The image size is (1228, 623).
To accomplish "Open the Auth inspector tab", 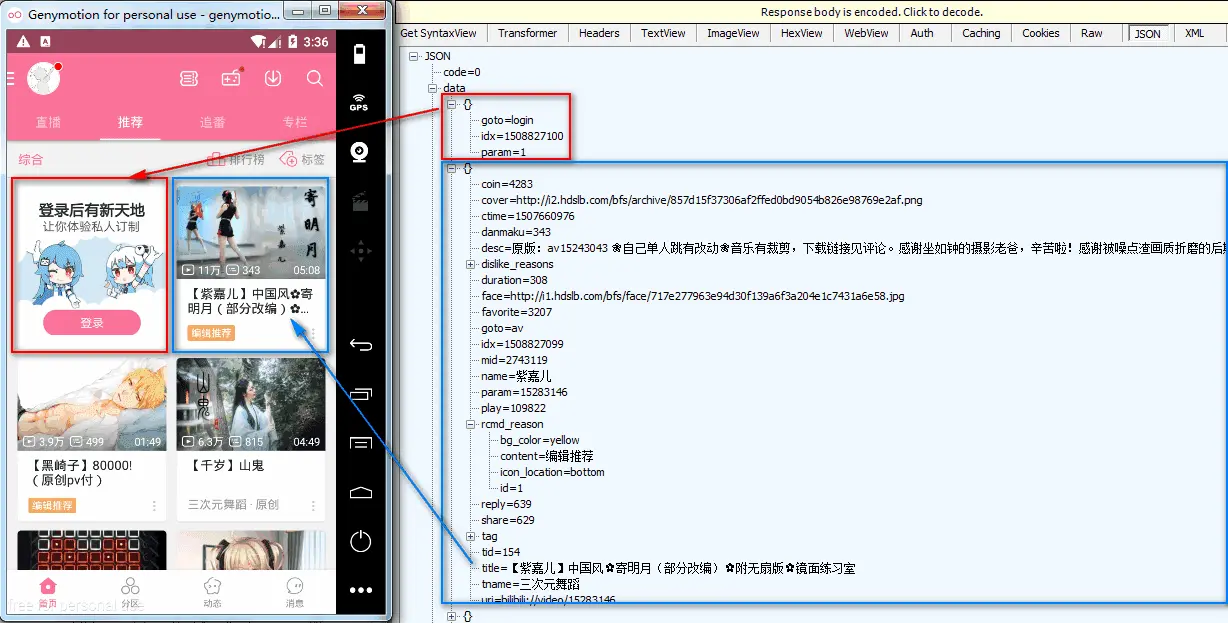I will click(922, 33).
